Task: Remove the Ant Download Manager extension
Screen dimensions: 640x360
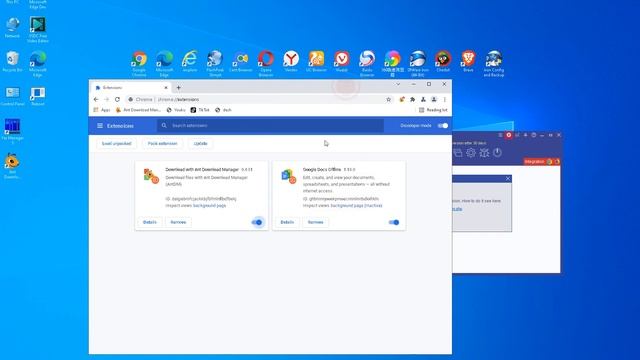Action: tap(178, 222)
